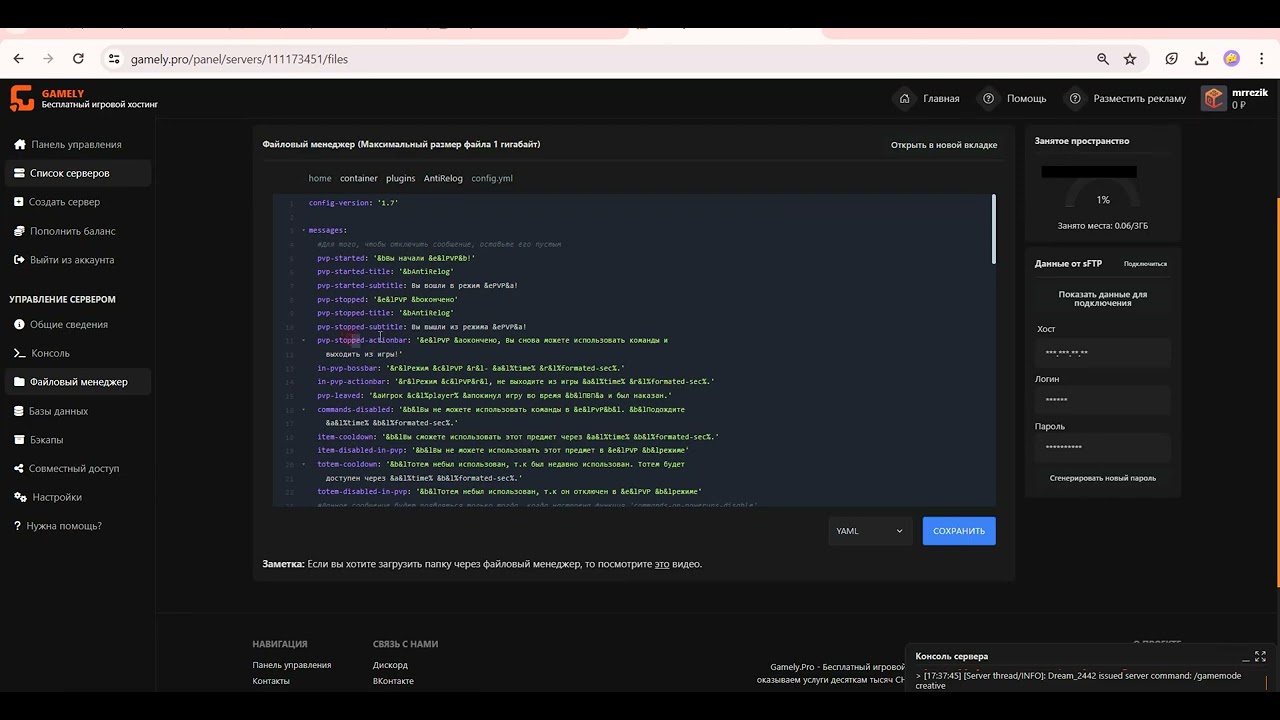1280x720 pixels.
Task: Click the Хост field
Action: (1103, 352)
